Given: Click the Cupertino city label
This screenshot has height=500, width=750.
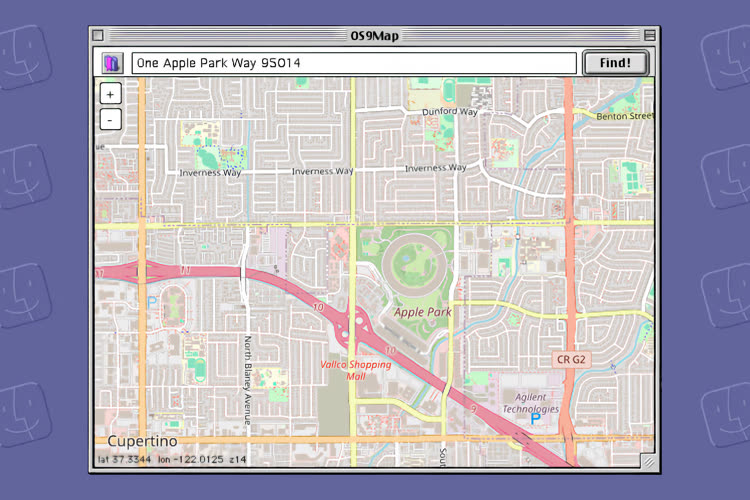Looking at the screenshot, I should point(142,441).
